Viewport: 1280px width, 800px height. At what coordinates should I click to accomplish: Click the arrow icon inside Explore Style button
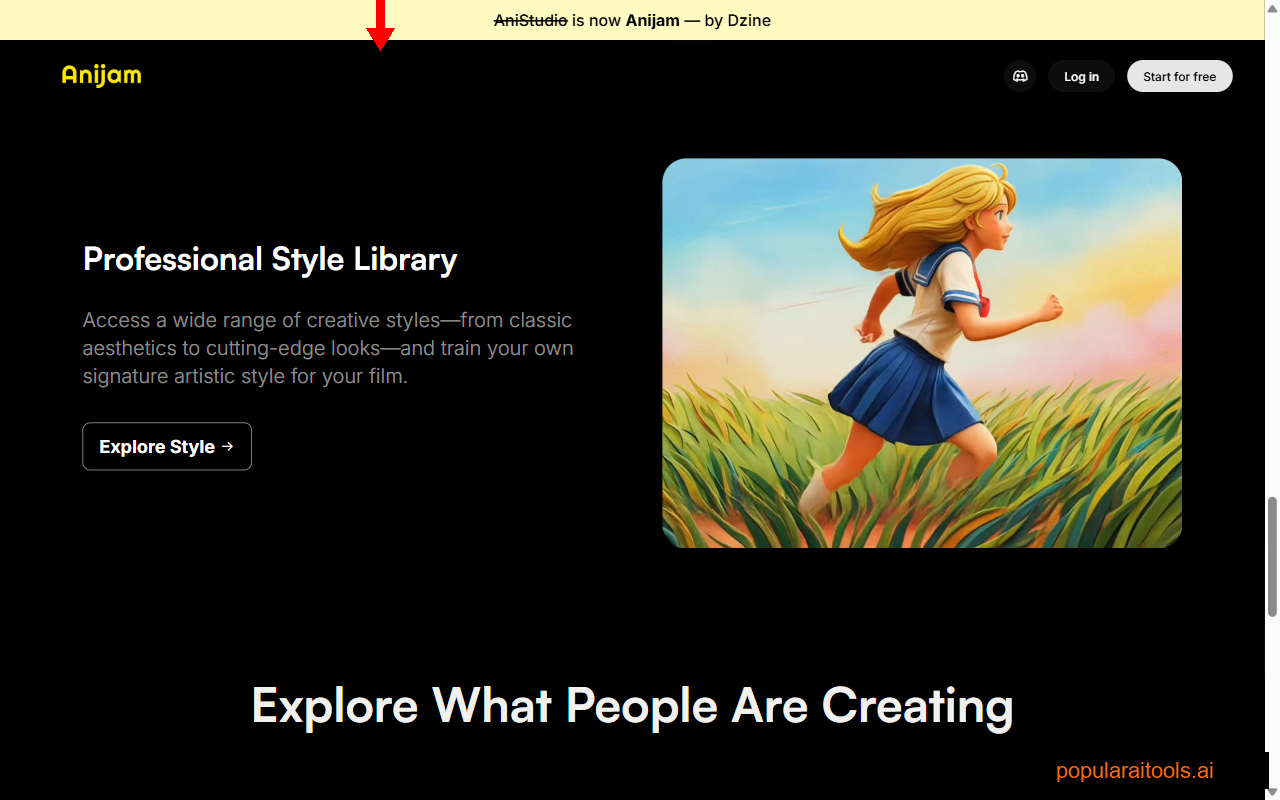[228, 446]
